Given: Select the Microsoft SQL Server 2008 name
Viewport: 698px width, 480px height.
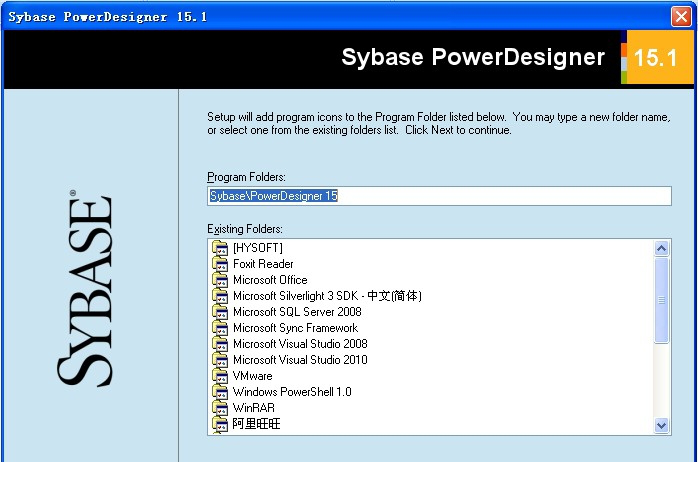Looking at the screenshot, I should [297, 312].
